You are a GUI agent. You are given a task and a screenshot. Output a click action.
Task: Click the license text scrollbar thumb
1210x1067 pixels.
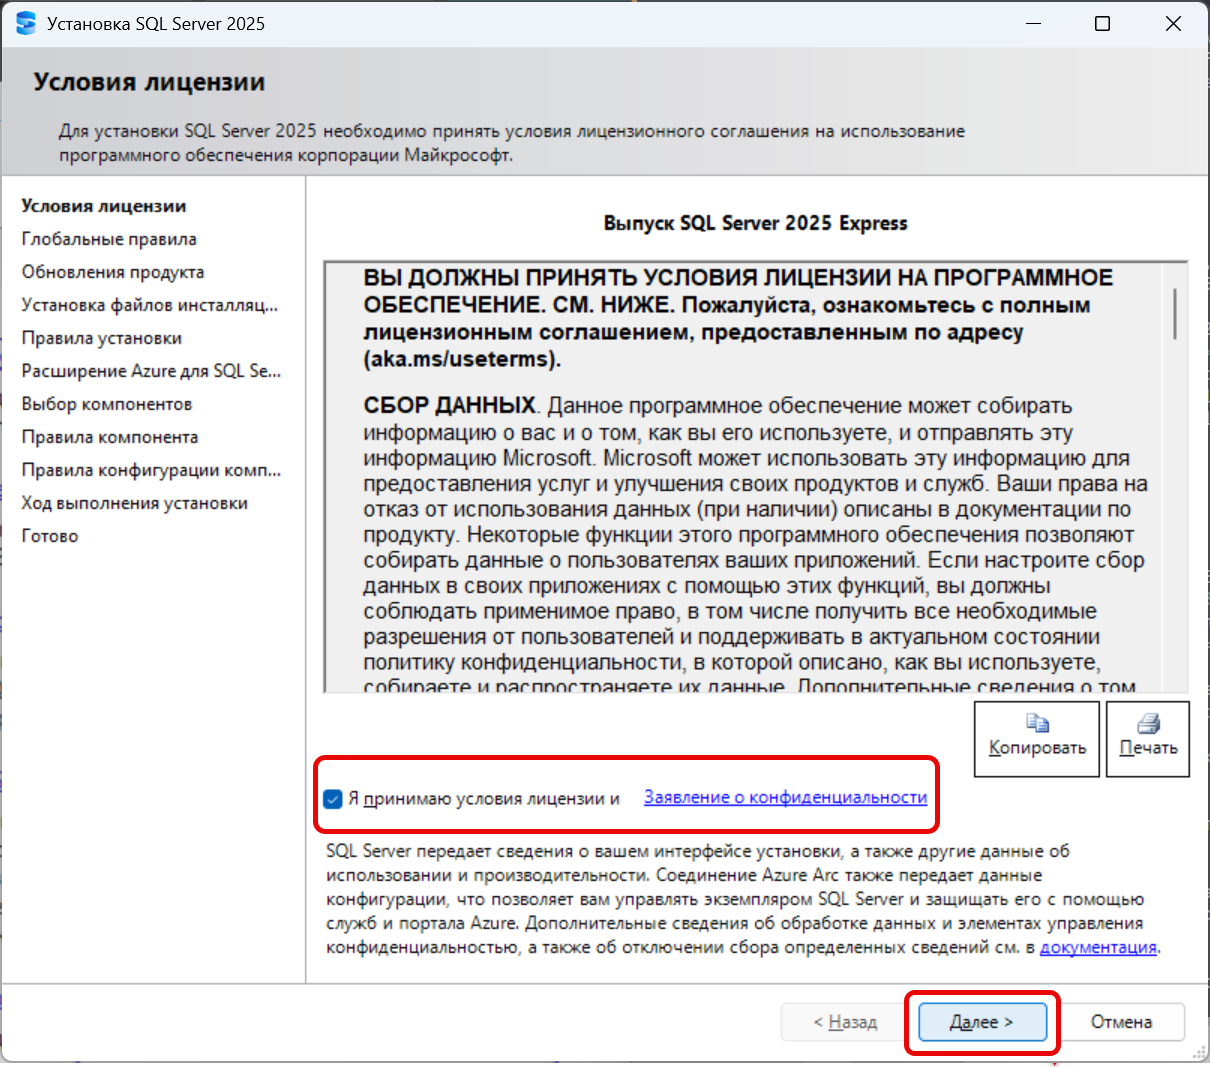click(1175, 313)
